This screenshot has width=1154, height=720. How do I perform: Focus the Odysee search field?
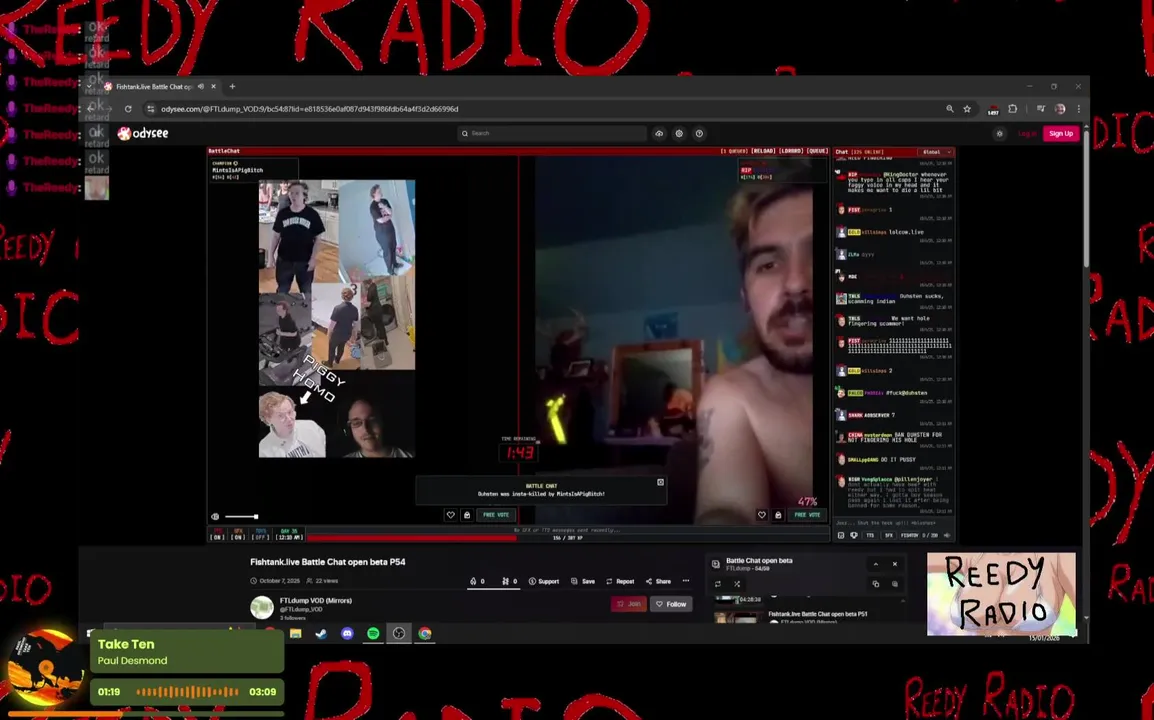[x=552, y=133]
